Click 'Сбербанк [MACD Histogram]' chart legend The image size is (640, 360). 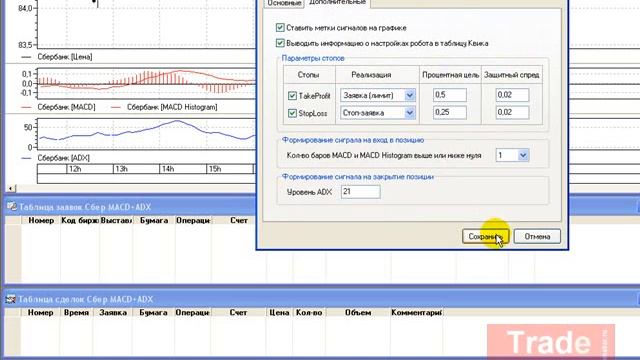coord(172,107)
